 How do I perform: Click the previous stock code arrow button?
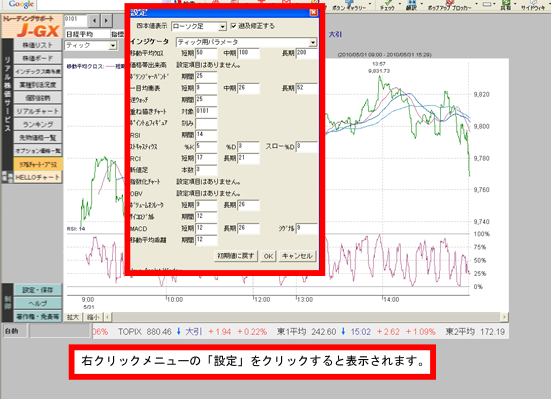(94, 21)
